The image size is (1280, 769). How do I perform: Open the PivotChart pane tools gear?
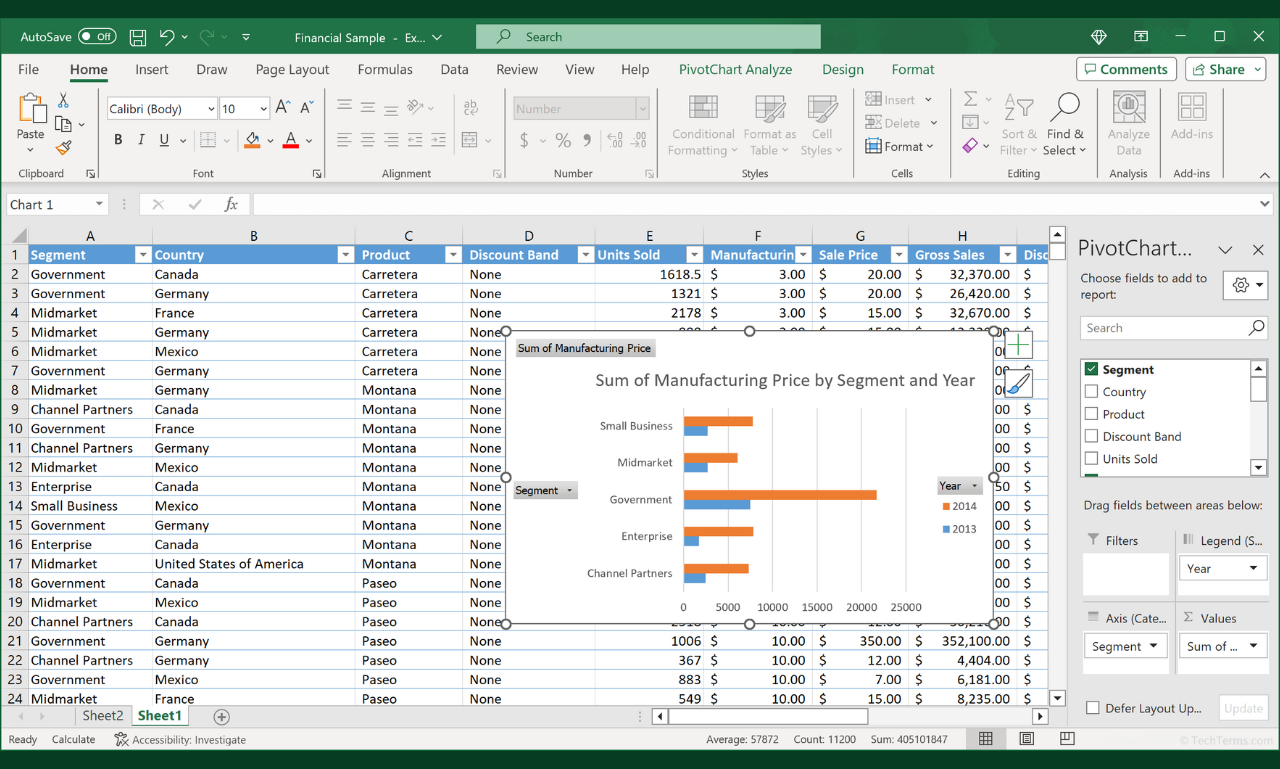coord(1246,285)
